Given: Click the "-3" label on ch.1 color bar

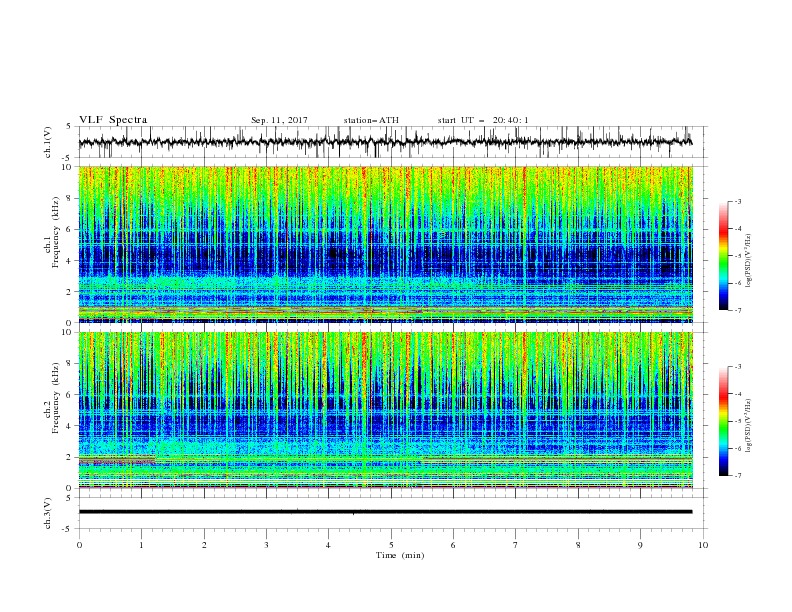Looking at the screenshot, I should coord(738,201).
